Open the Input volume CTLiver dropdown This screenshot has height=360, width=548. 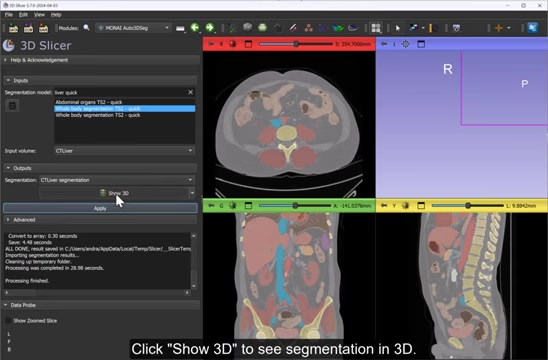(124, 151)
